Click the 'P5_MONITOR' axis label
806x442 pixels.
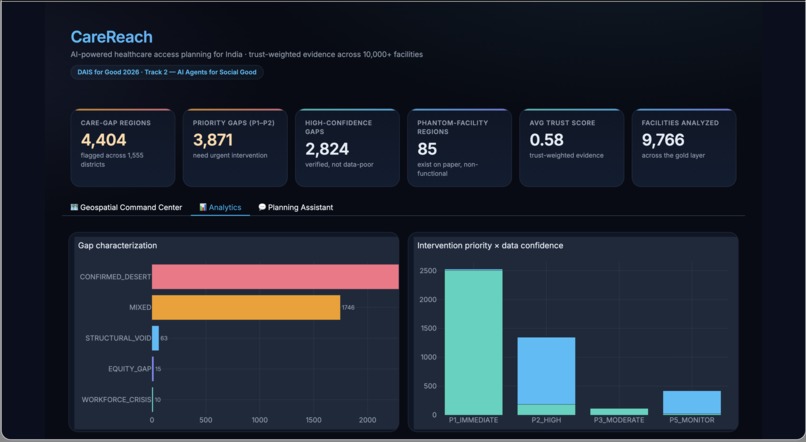click(691, 420)
